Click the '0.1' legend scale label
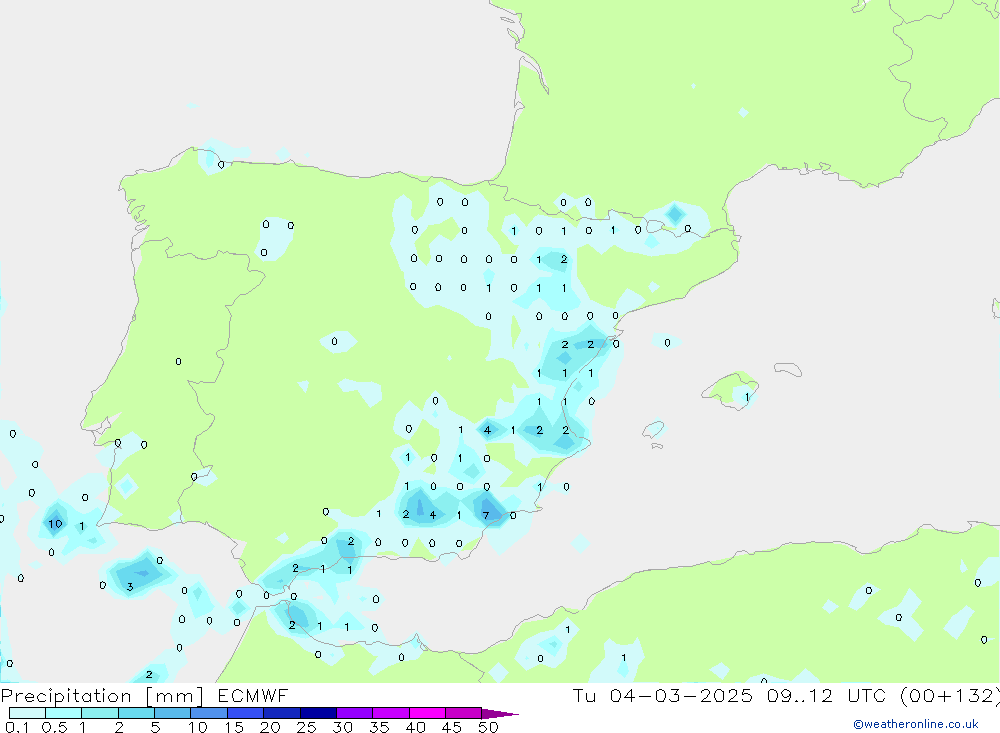 [17, 727]
